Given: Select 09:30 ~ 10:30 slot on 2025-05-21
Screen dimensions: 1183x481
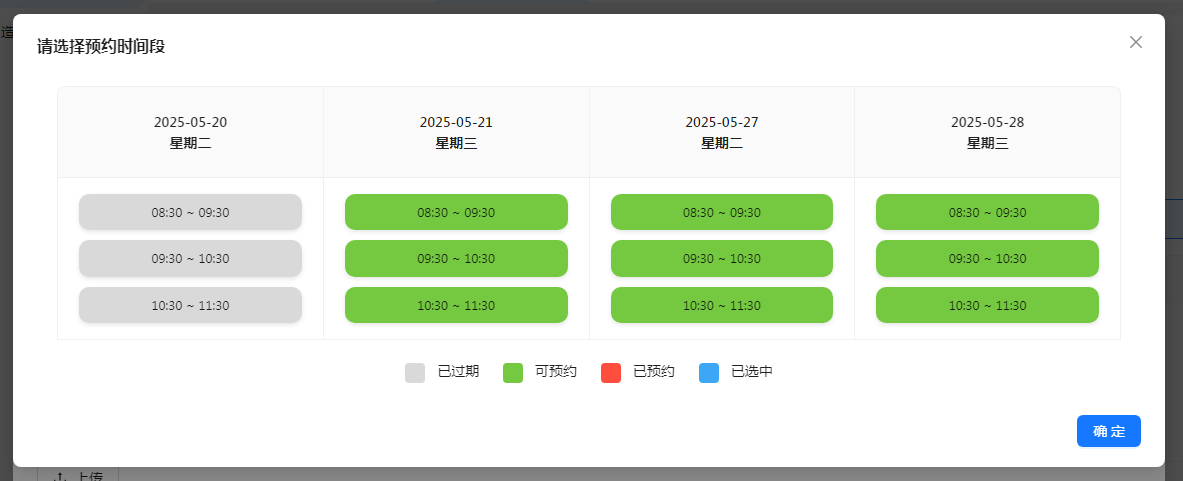Looking at the screenshot, I should 456,259.
